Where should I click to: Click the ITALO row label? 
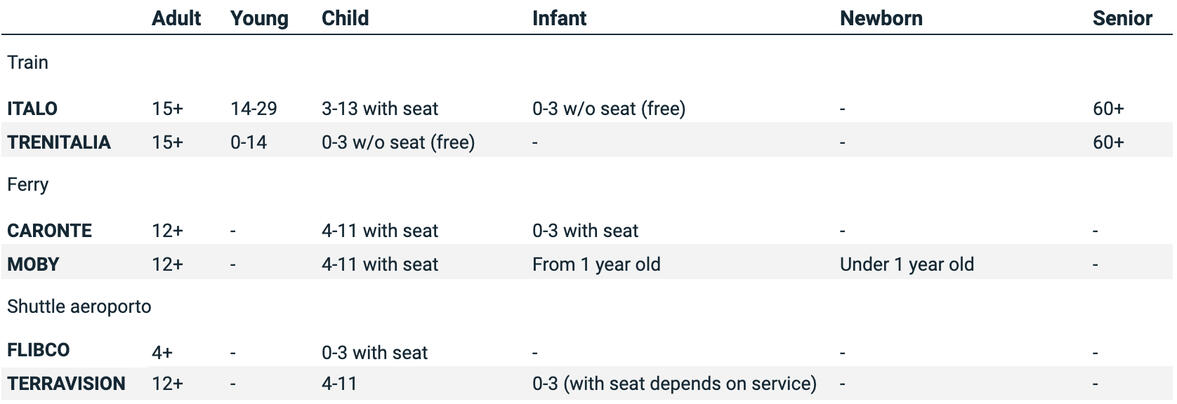click(32, 108)
